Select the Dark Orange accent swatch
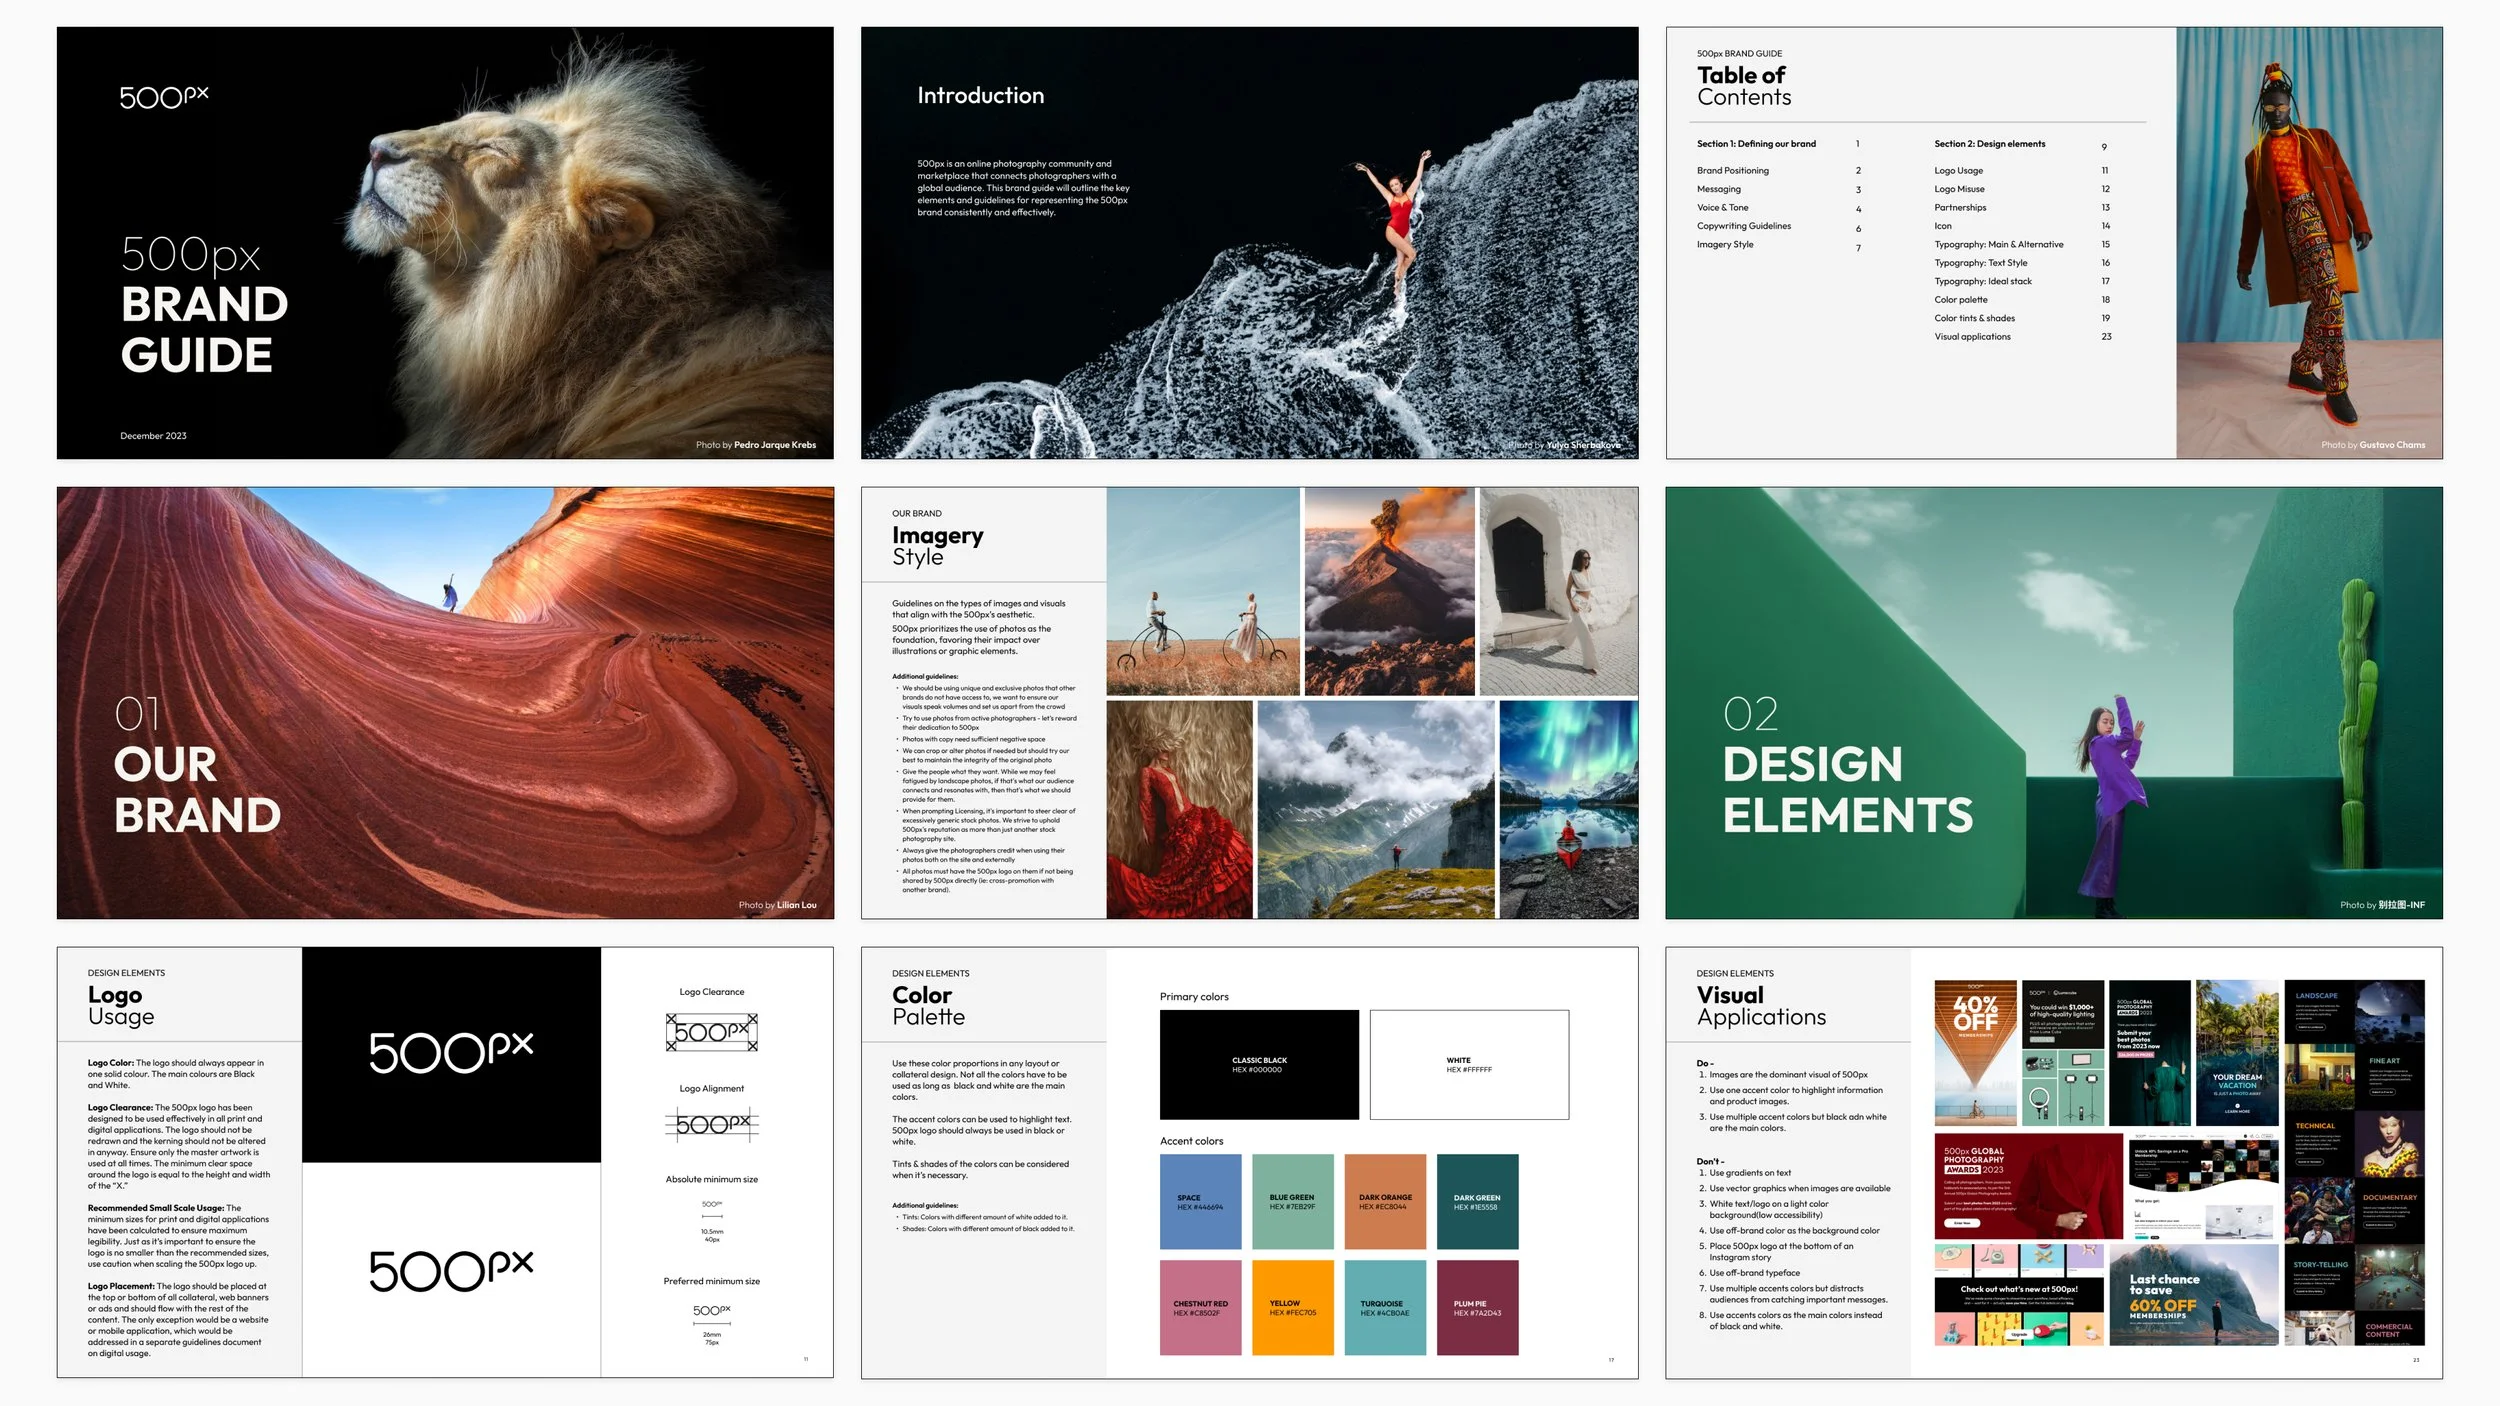 click(1385, 1201)
